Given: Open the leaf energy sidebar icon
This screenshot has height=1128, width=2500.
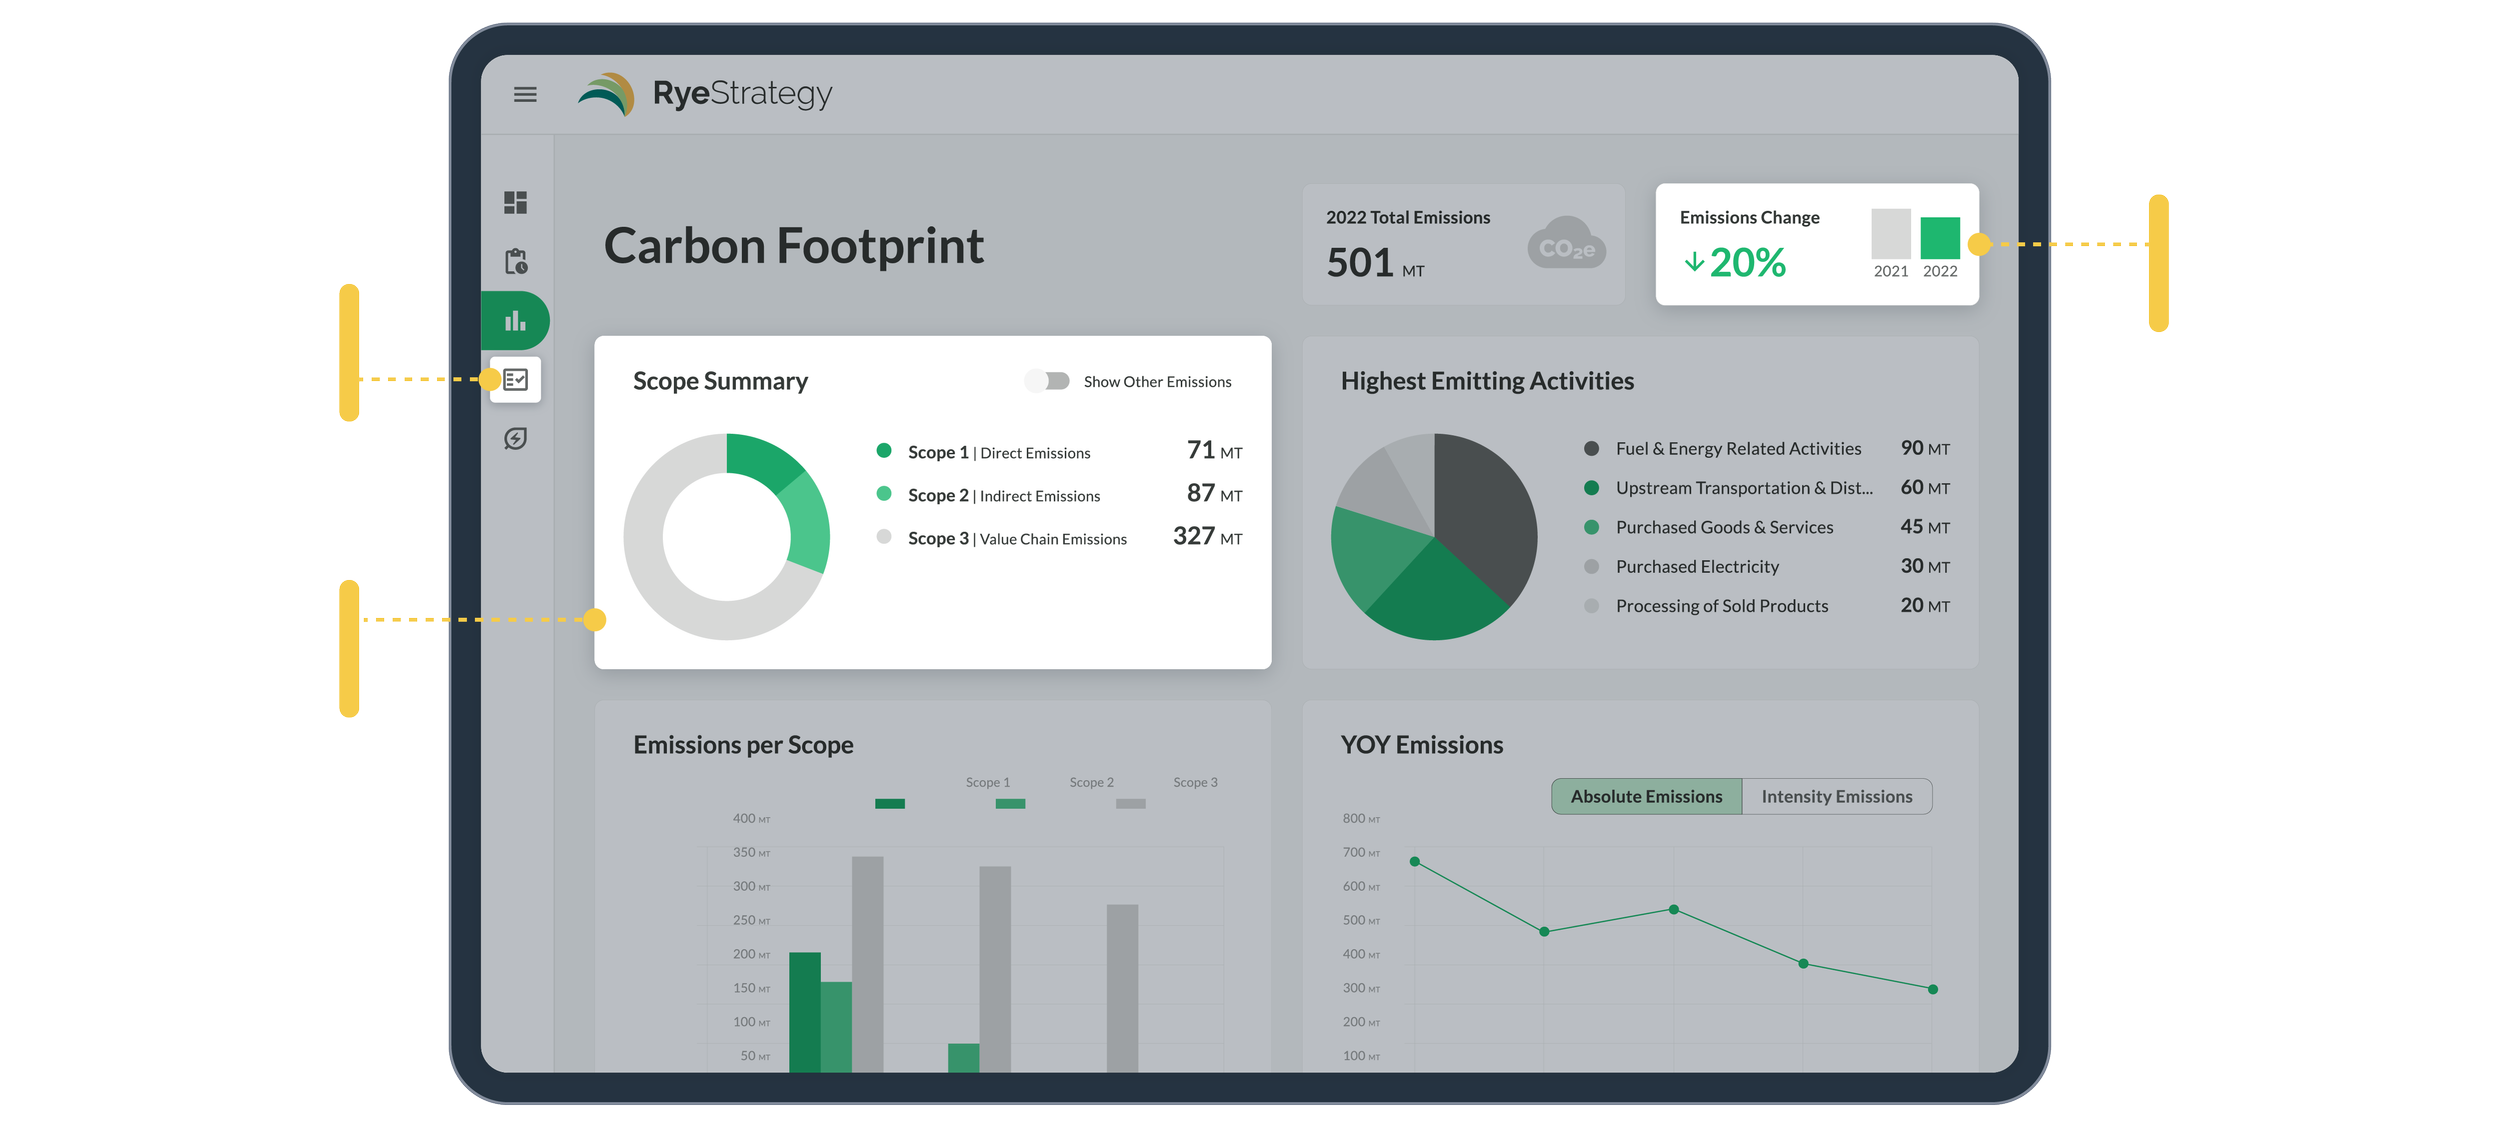Looking at the screenshot, I should pos(515,438).
